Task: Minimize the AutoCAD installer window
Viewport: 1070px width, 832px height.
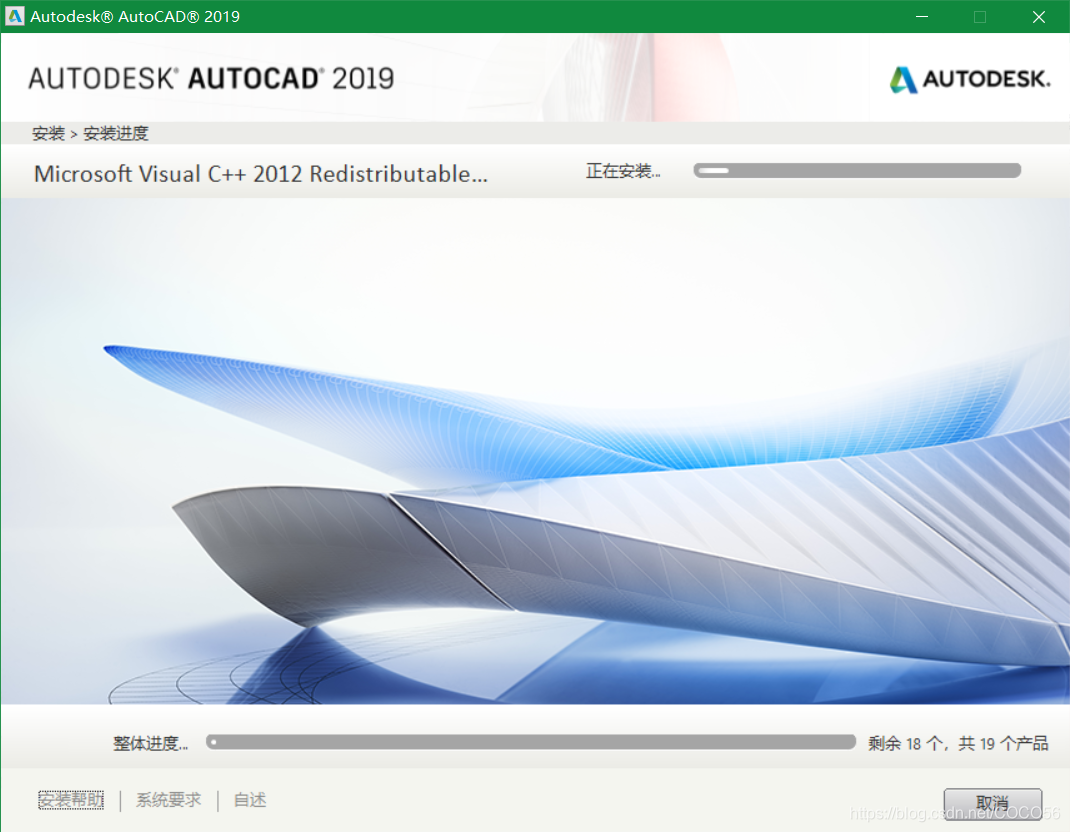Action: click(923, 16)
